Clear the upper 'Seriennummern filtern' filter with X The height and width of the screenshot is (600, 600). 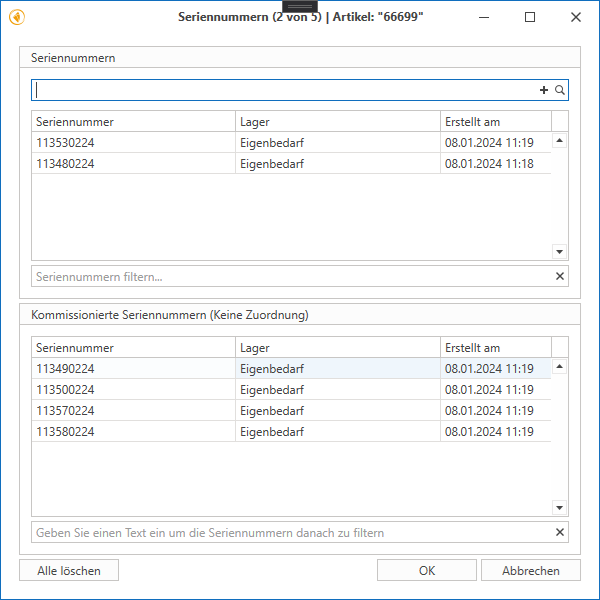click(560, 276)
